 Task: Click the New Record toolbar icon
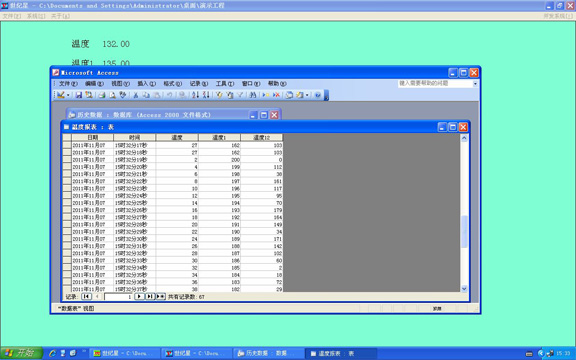pos(266,95)
